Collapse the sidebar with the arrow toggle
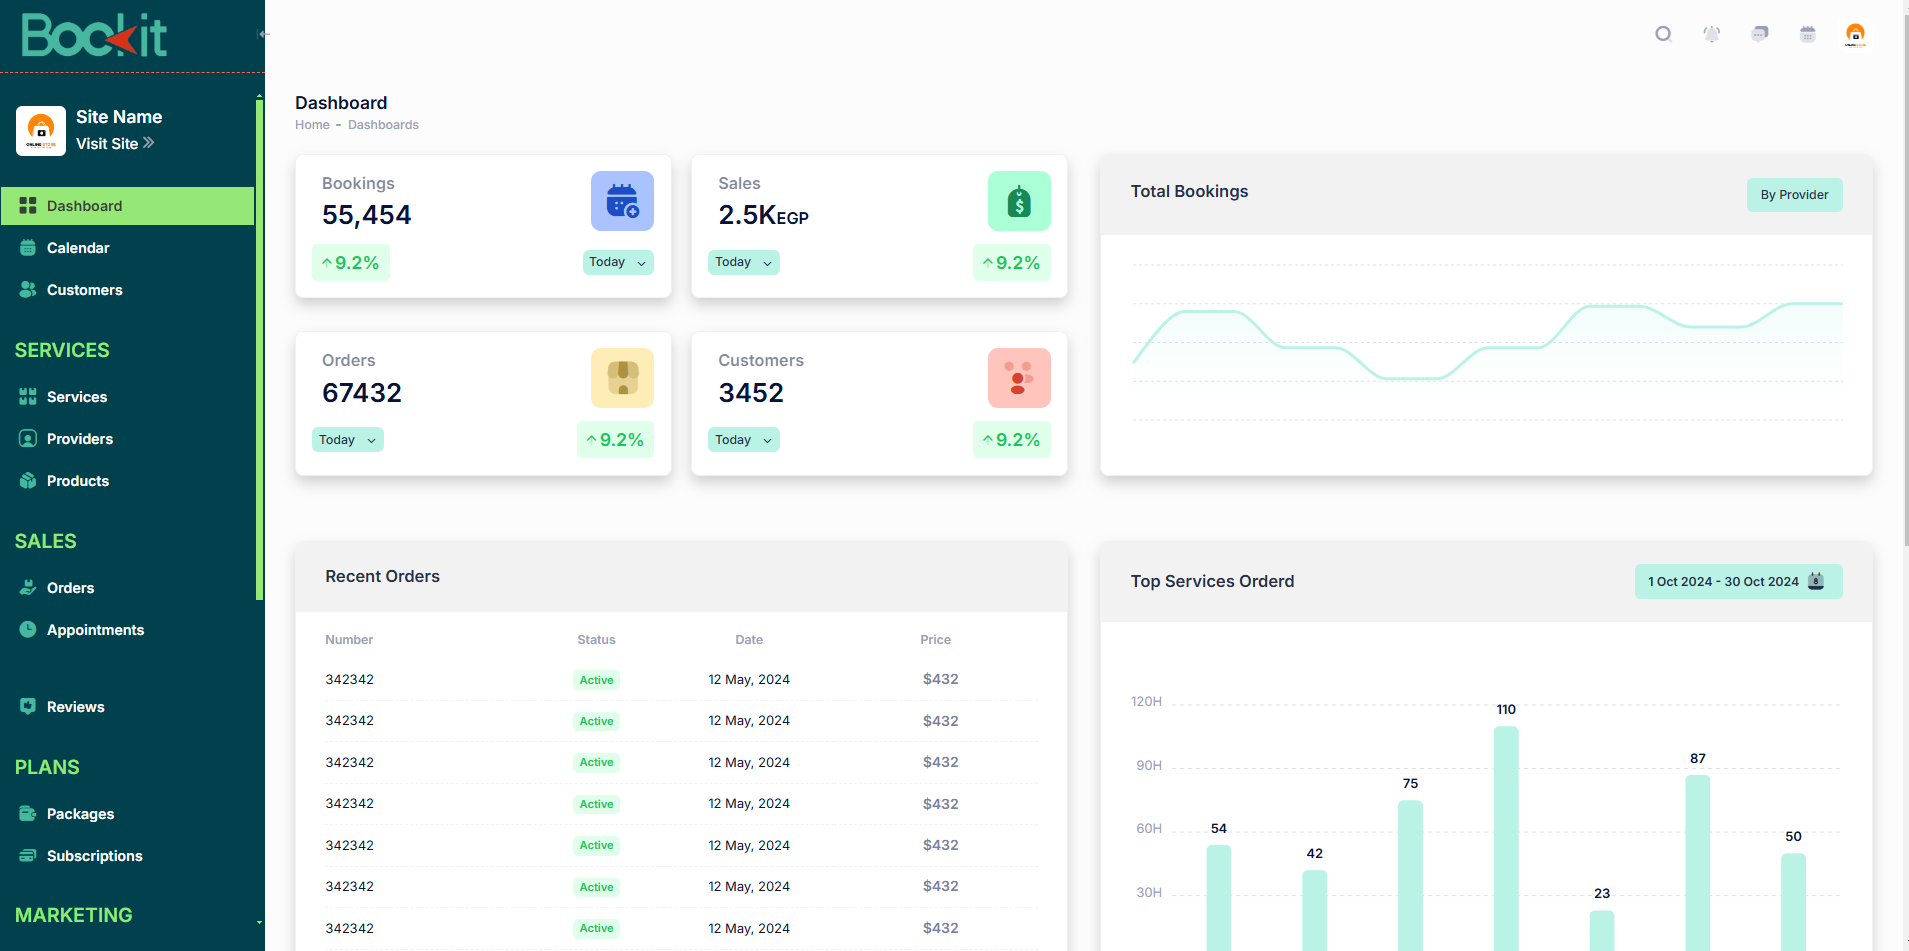This screenshot has width=1909, height=951. pyautogui.click(x=263, y=34)
